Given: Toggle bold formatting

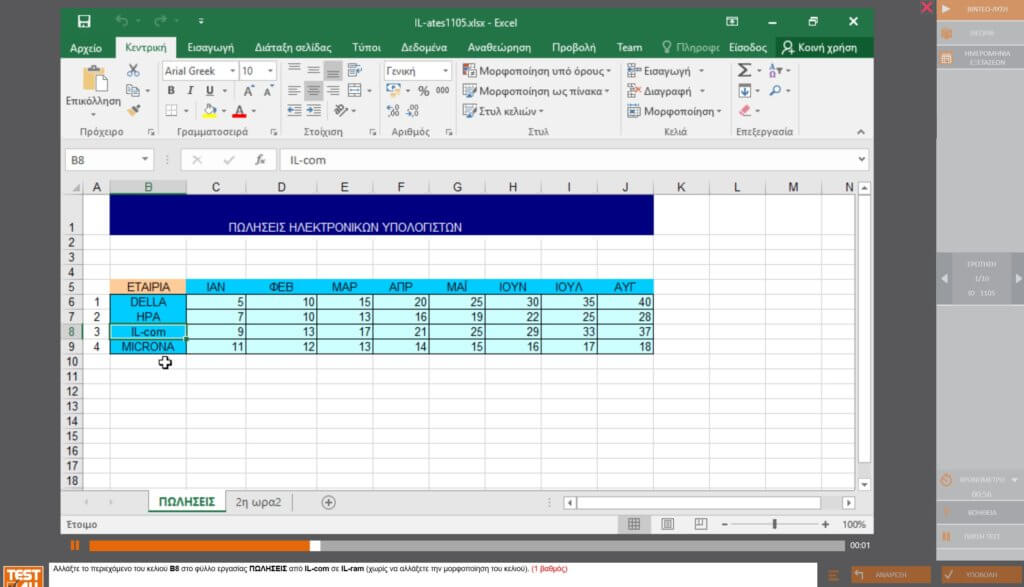Looking at the screenshot, I should (171, 91).
